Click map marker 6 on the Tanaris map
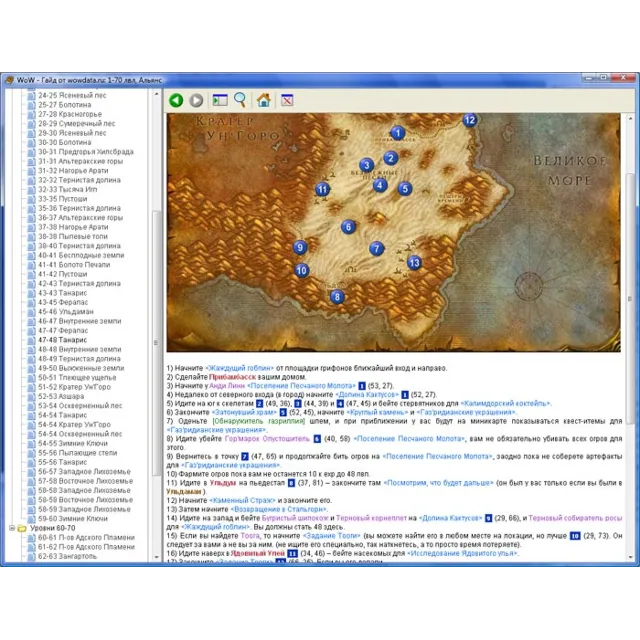The height and width of the screenshot is (640, 640). click(x=348, y=227)
